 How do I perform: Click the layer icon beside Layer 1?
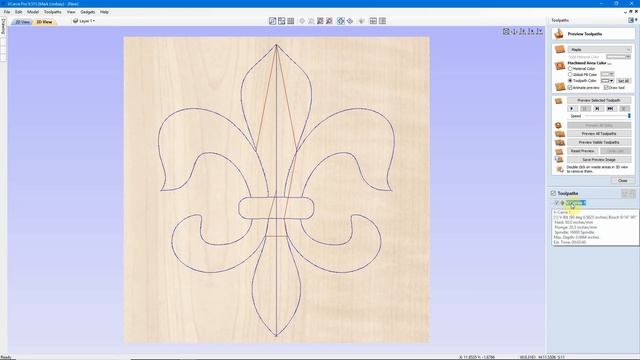click(x=76, y=21)
